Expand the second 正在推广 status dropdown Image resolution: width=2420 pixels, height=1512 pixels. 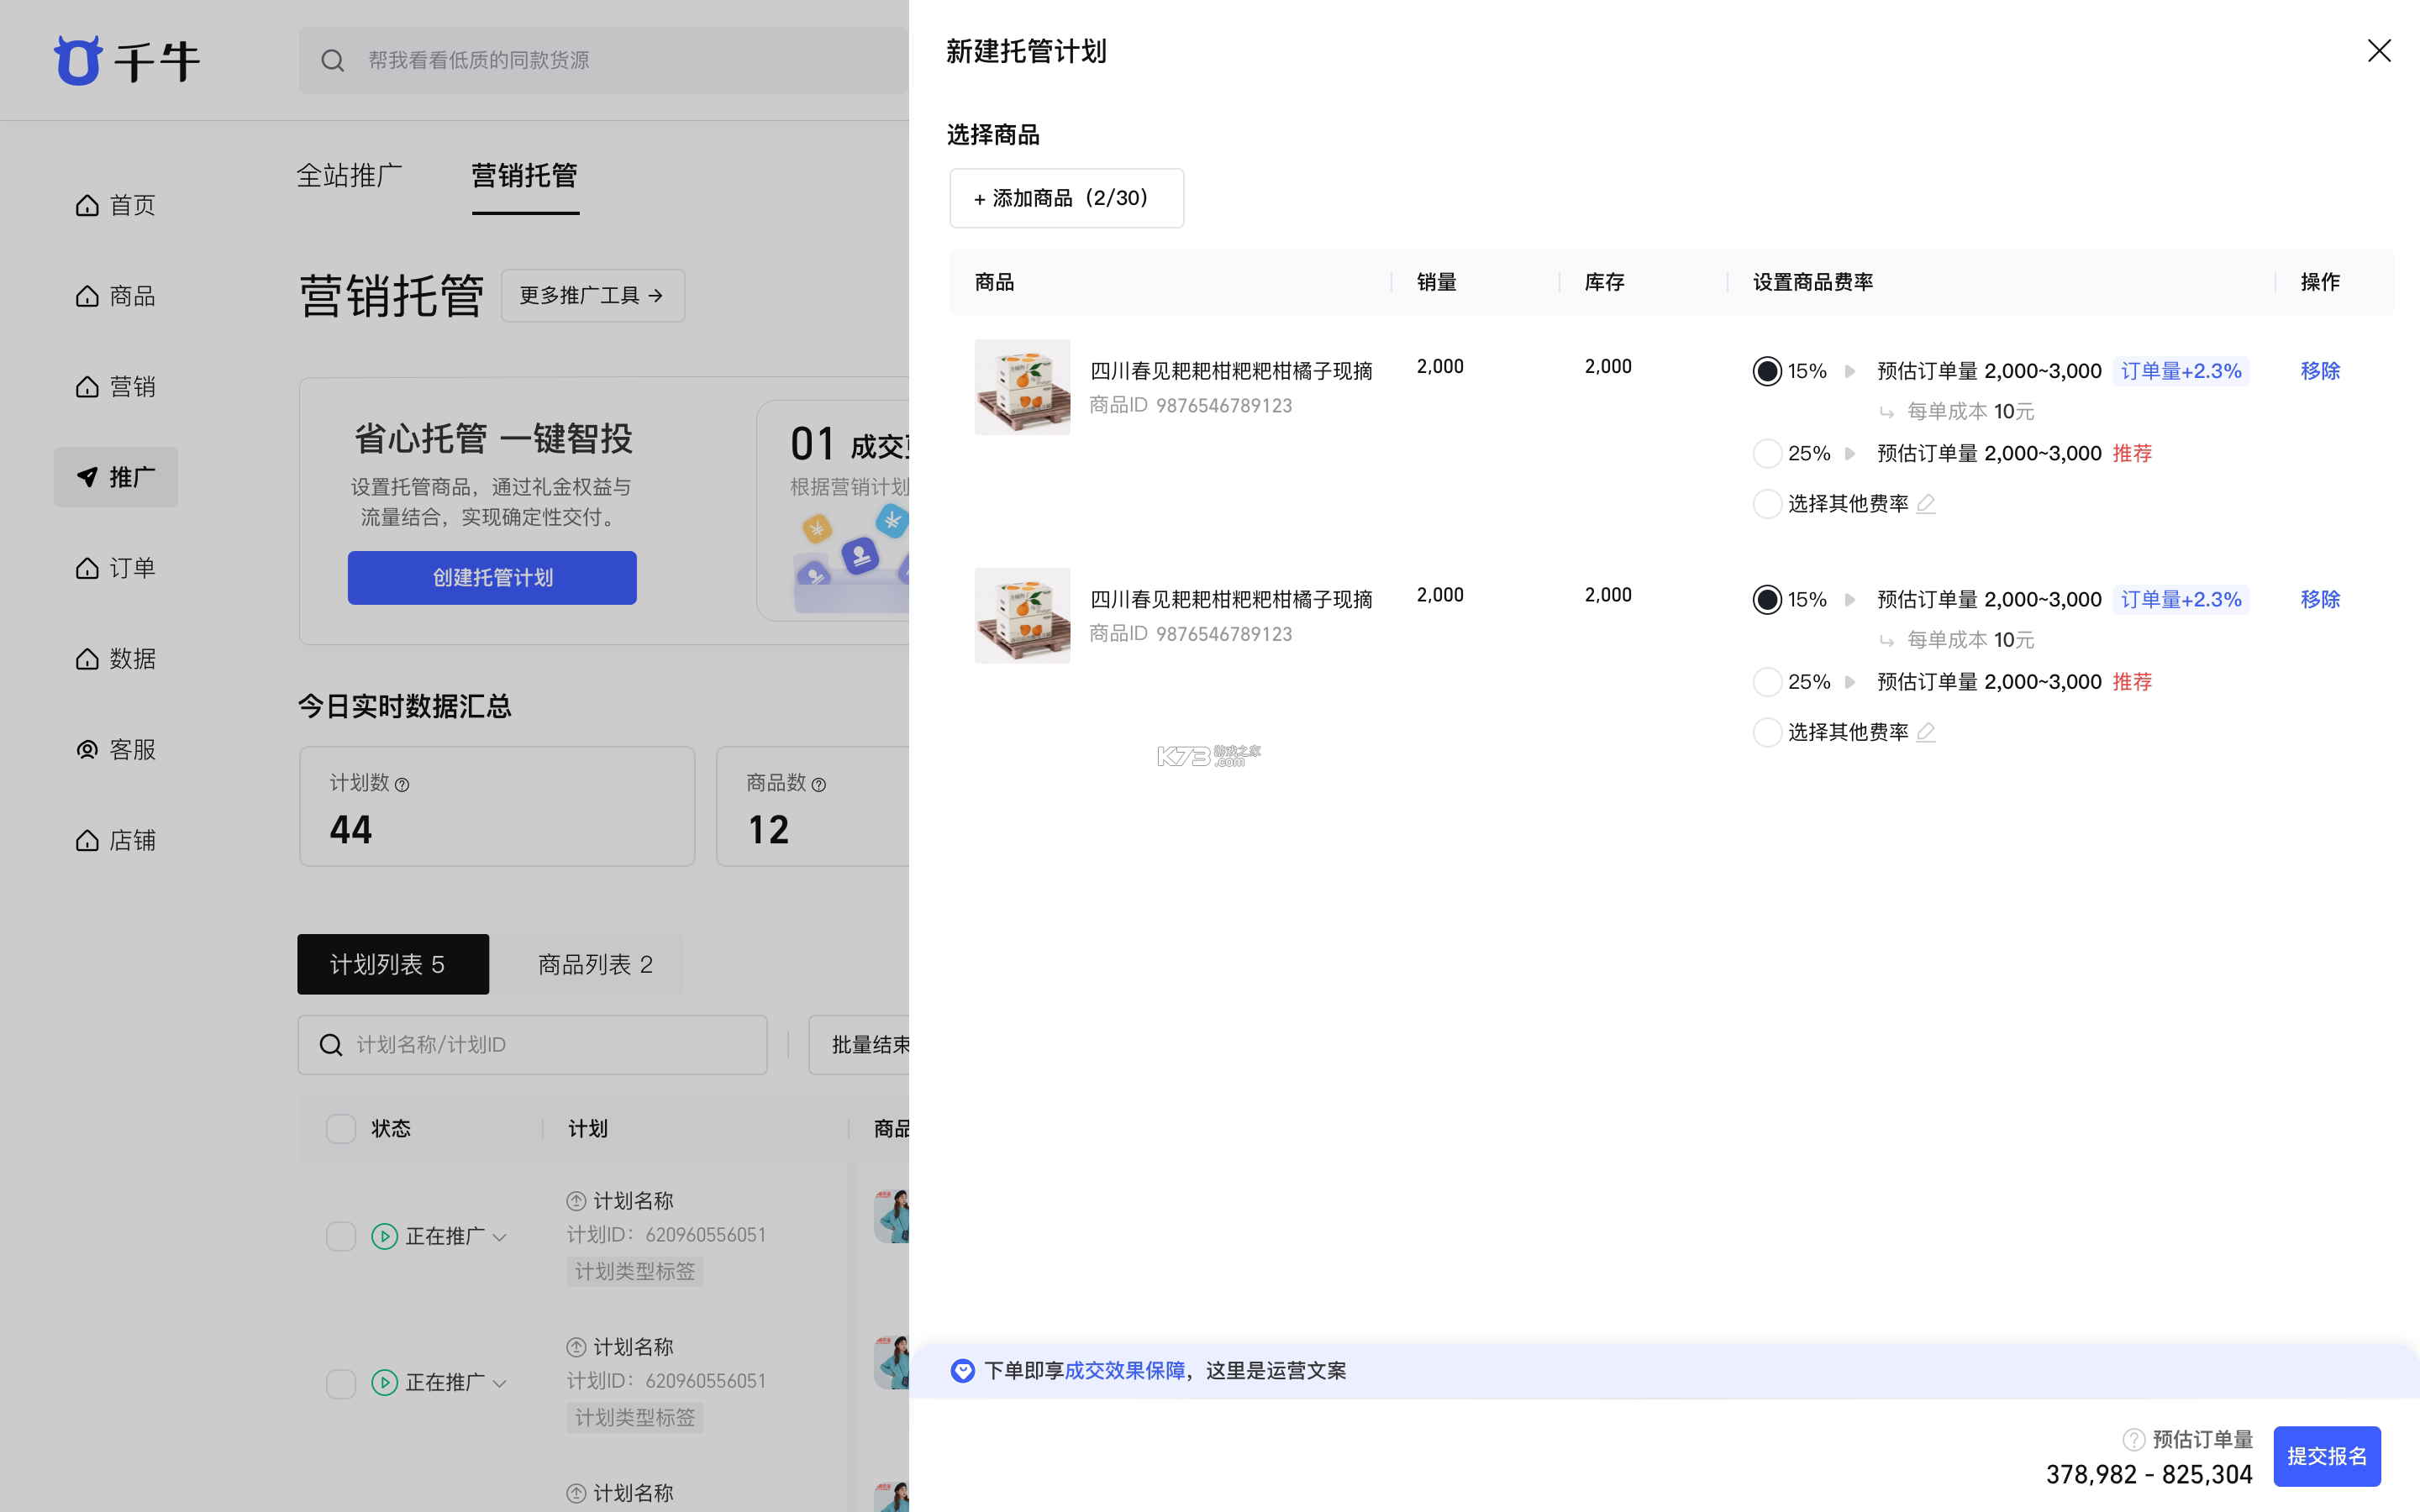click(x=500, y=1384)
